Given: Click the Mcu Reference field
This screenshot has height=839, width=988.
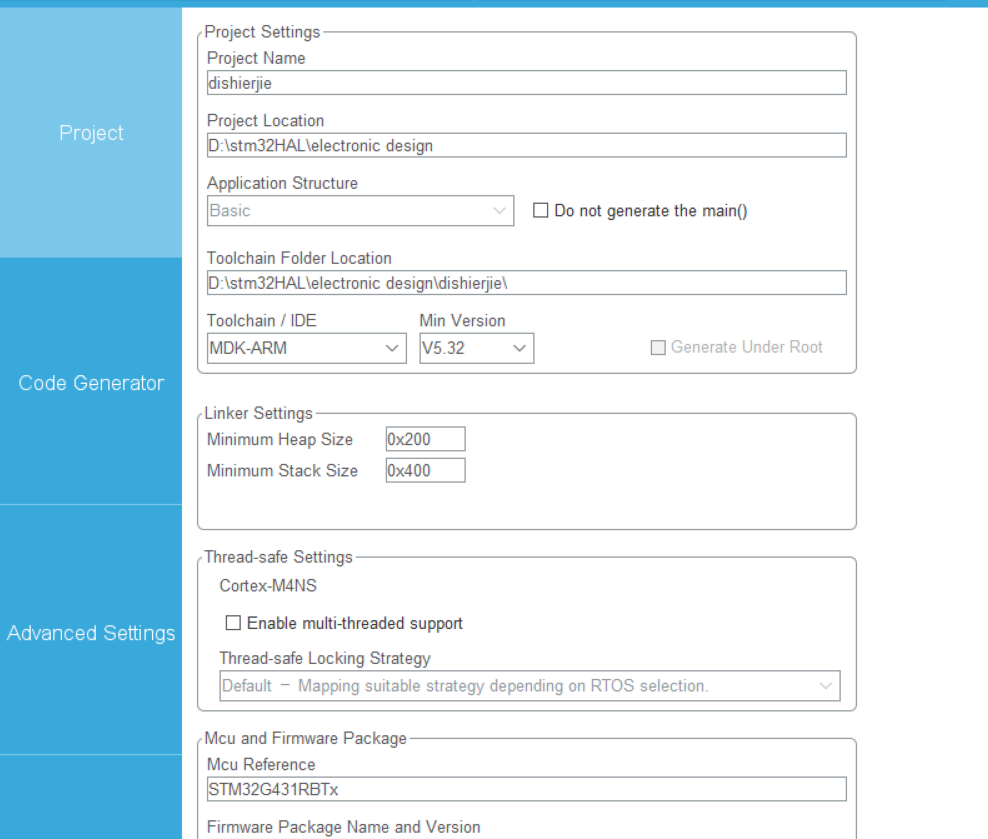Looking at the screenshot, I should pyautogui.click(x=526, y=789).
